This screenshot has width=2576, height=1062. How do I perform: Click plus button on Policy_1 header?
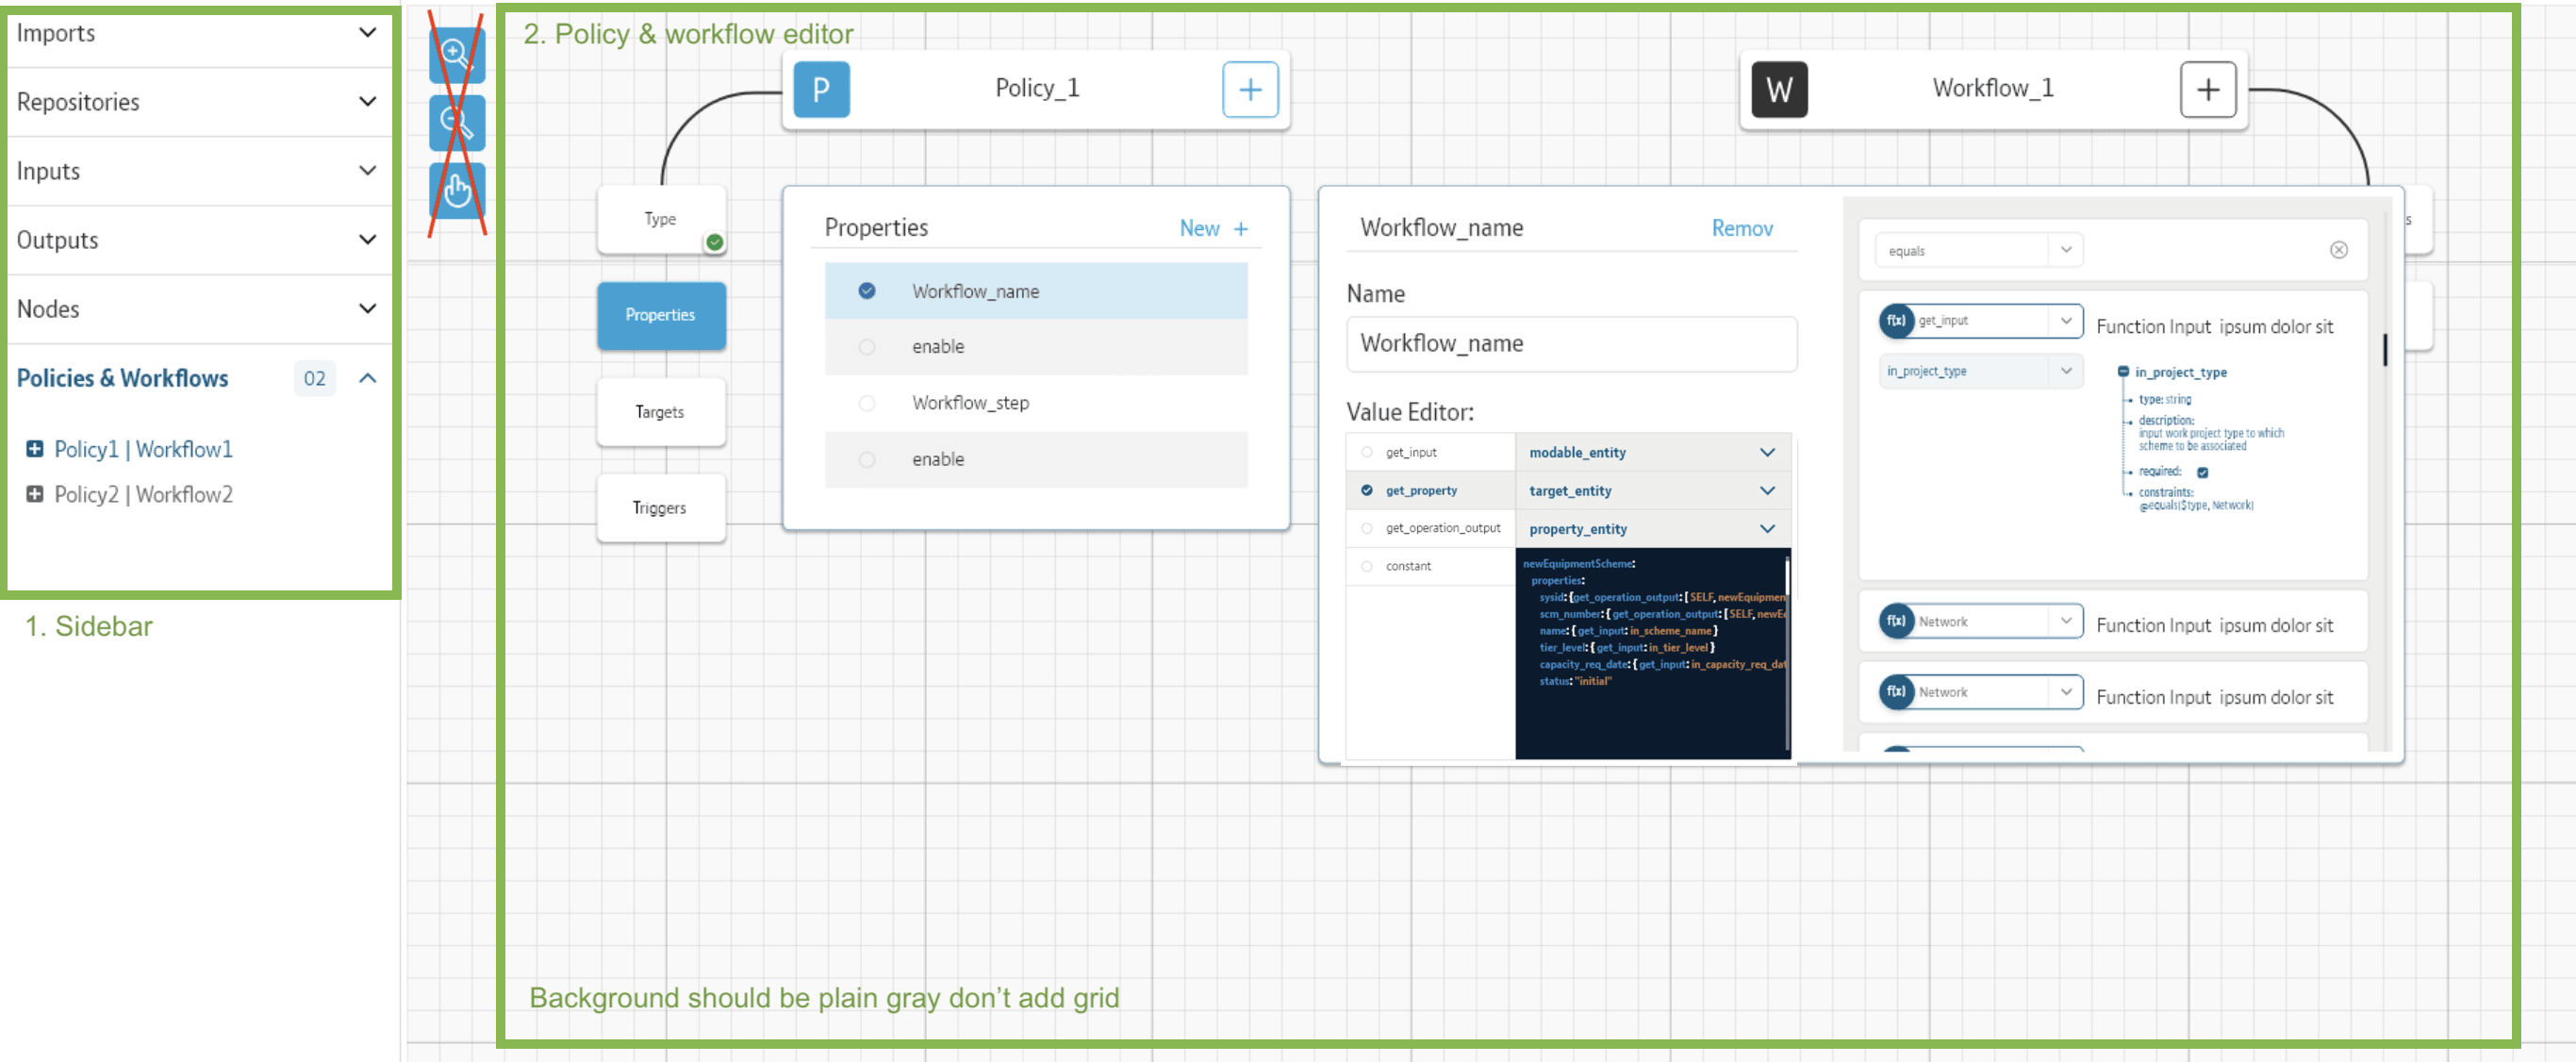1249,90
